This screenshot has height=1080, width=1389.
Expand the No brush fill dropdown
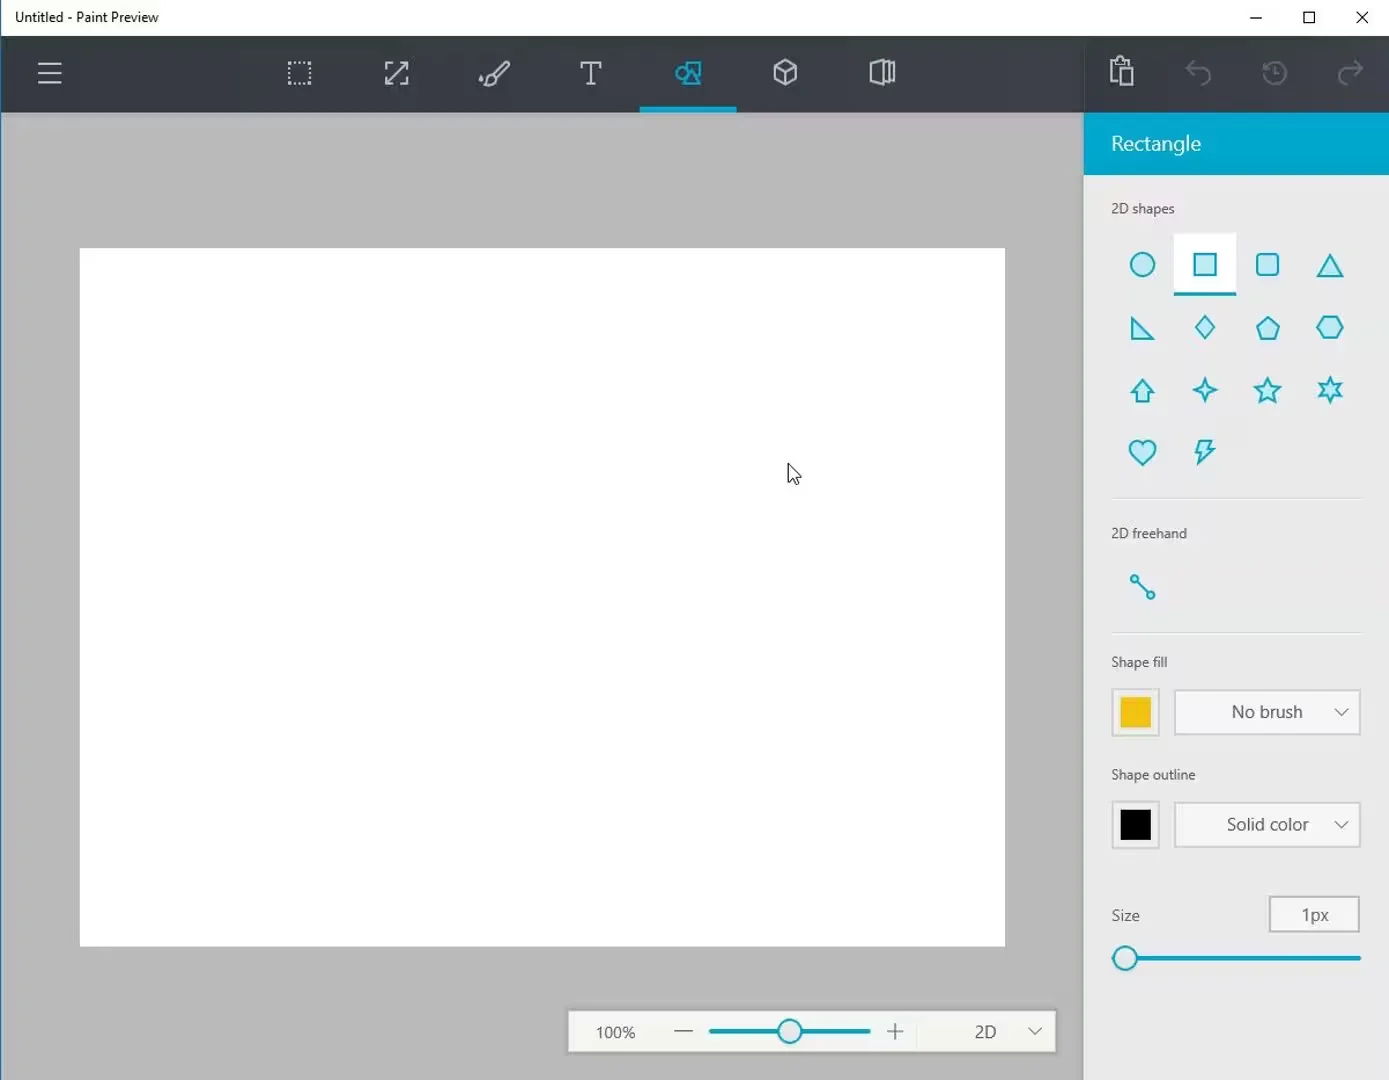(x=1267, y=712)
